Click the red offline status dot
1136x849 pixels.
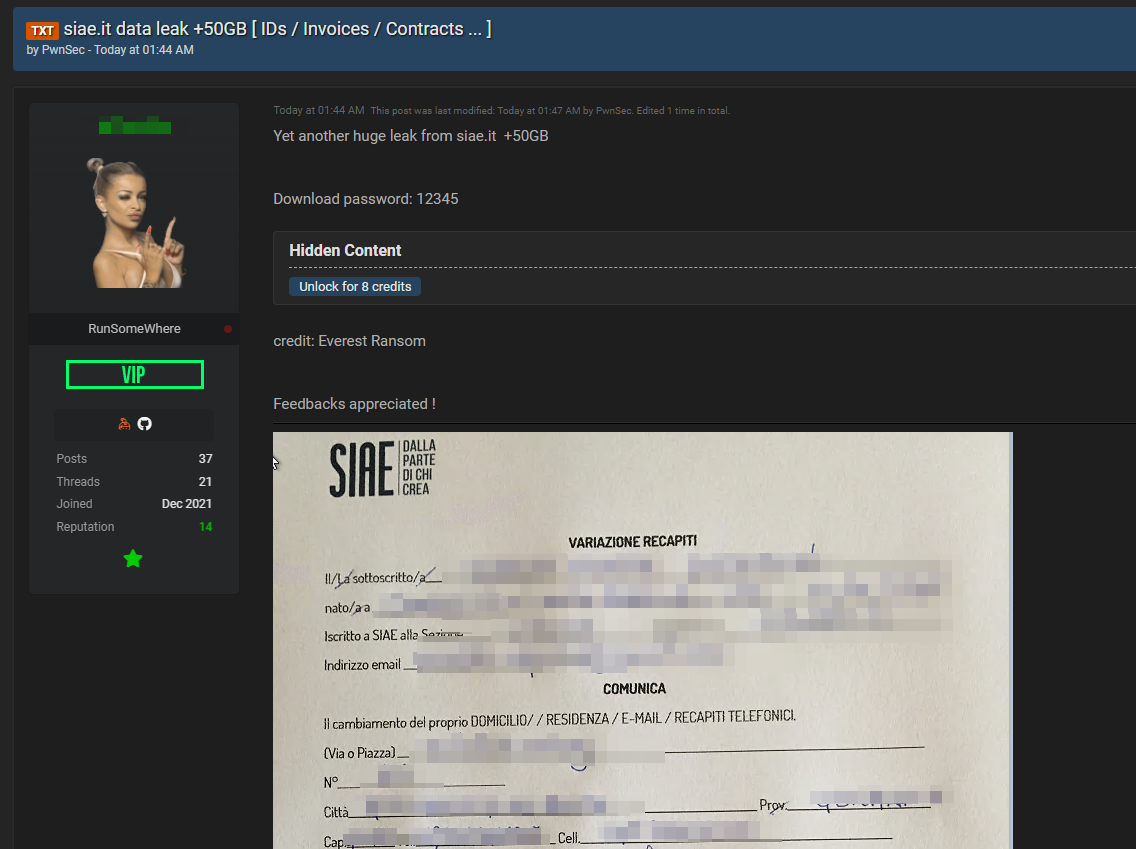228,329
